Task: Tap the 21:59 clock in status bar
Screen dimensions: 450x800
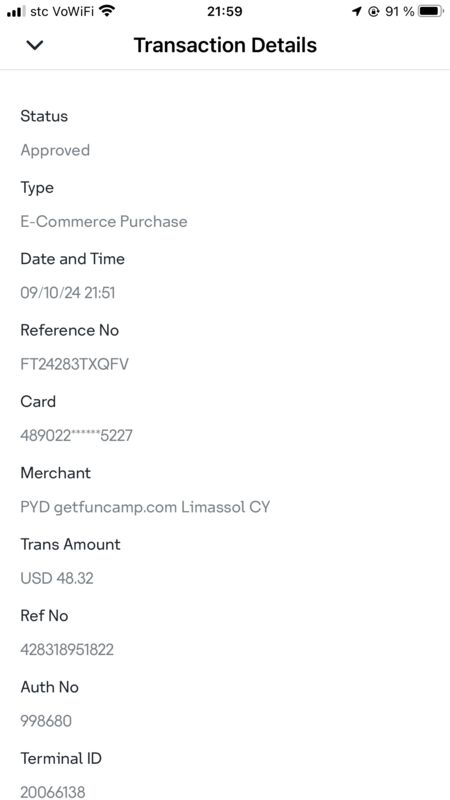Action: point(224,11)
